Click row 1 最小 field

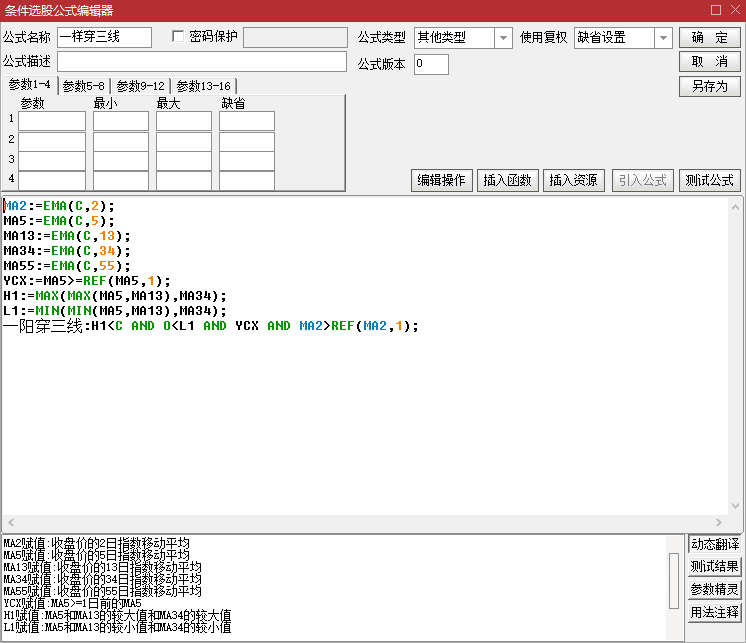(121, 121)
